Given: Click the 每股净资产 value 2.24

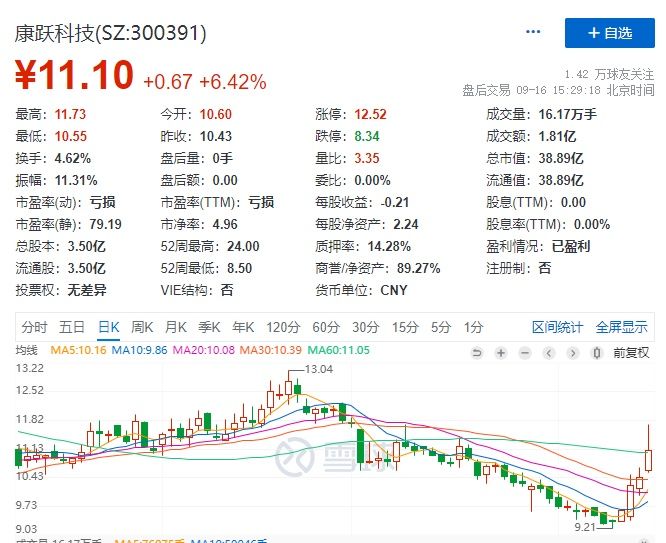Looking at the screenshot, I should tap(406, 224).
